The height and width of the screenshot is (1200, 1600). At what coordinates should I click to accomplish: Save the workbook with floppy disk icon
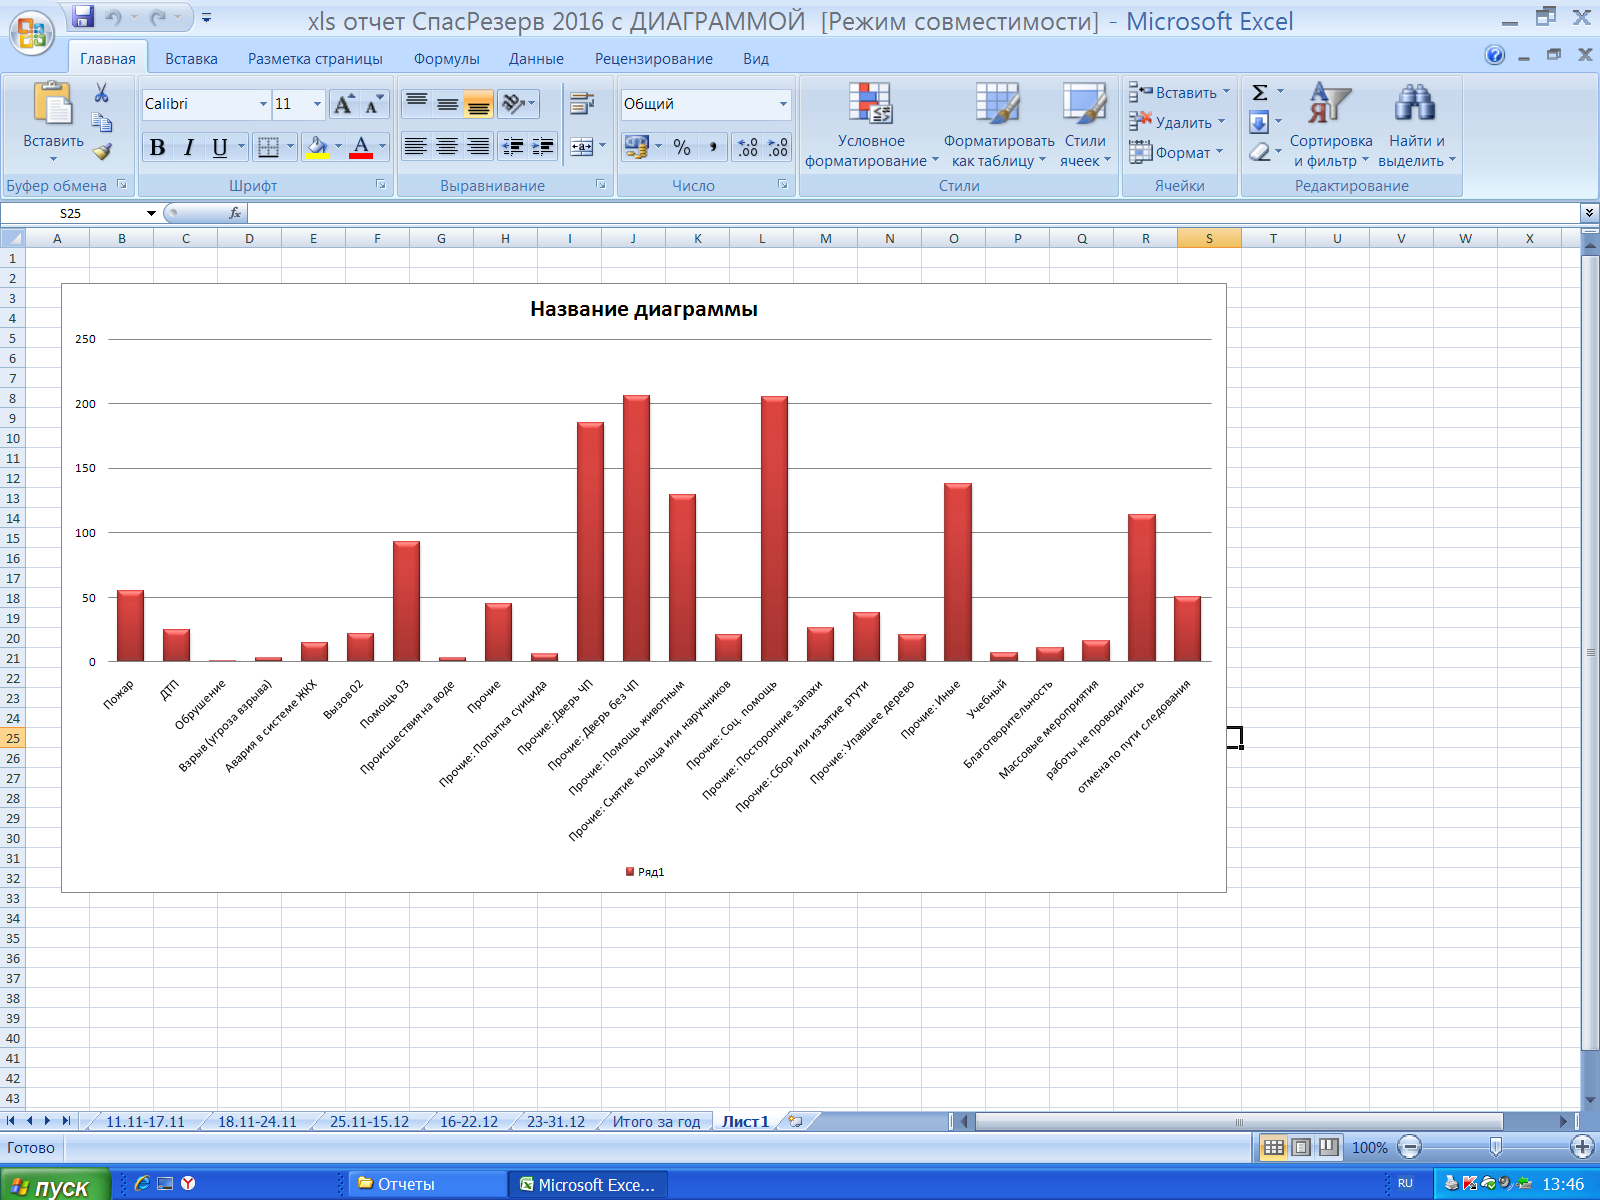84,17
